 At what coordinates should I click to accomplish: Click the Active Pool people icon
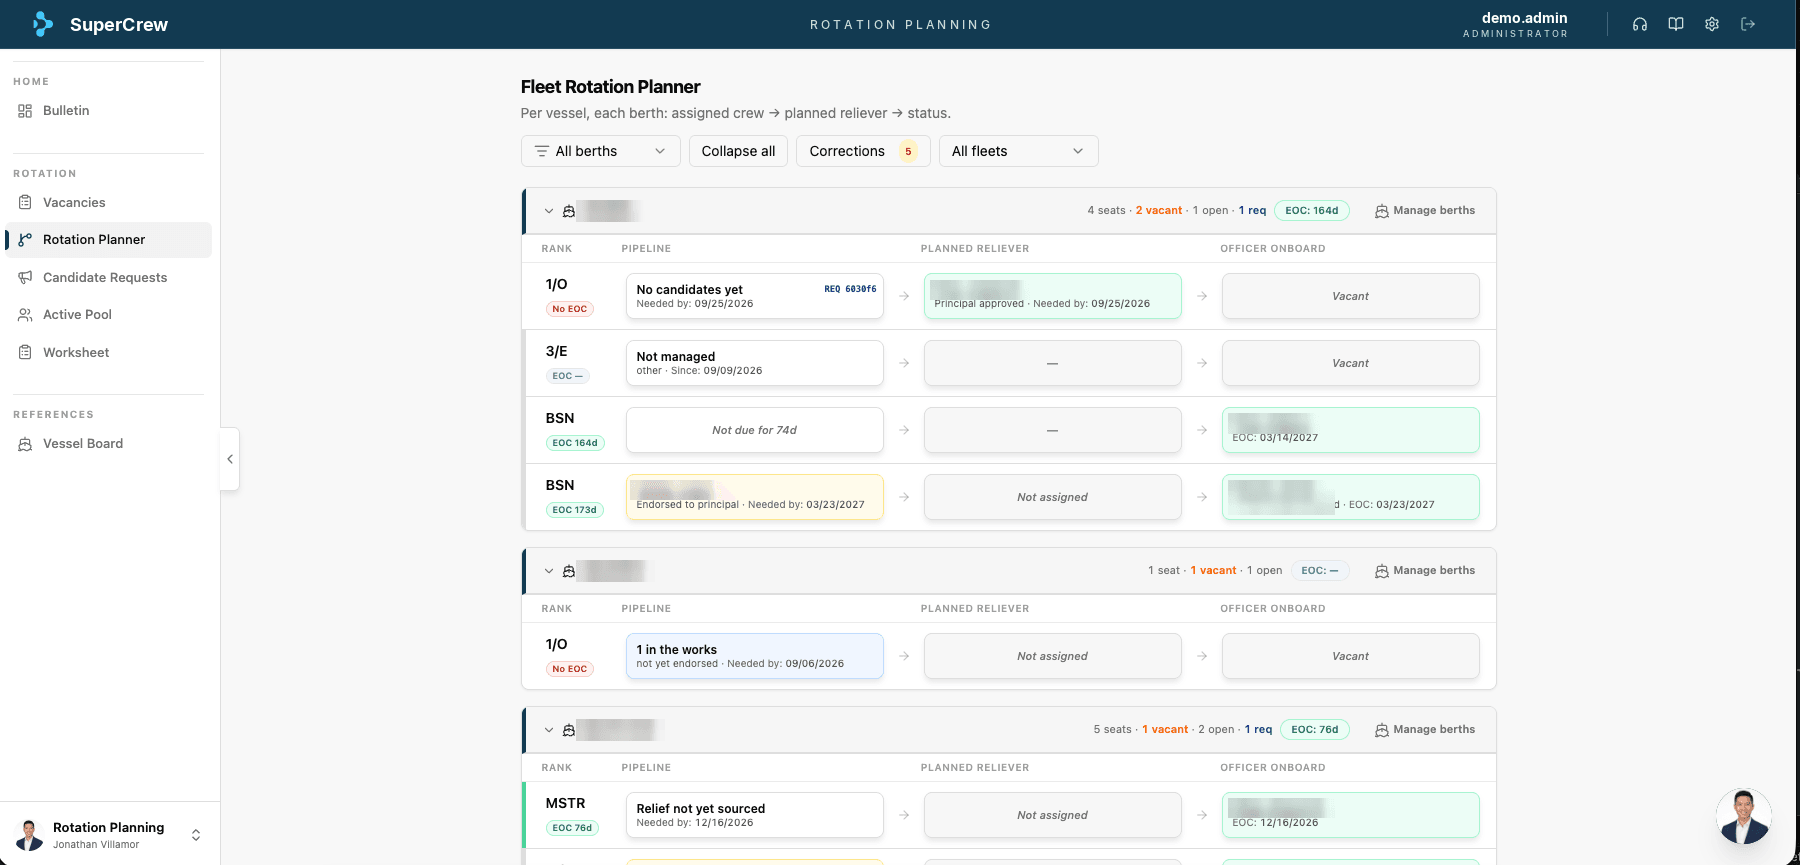pos(25,315)
